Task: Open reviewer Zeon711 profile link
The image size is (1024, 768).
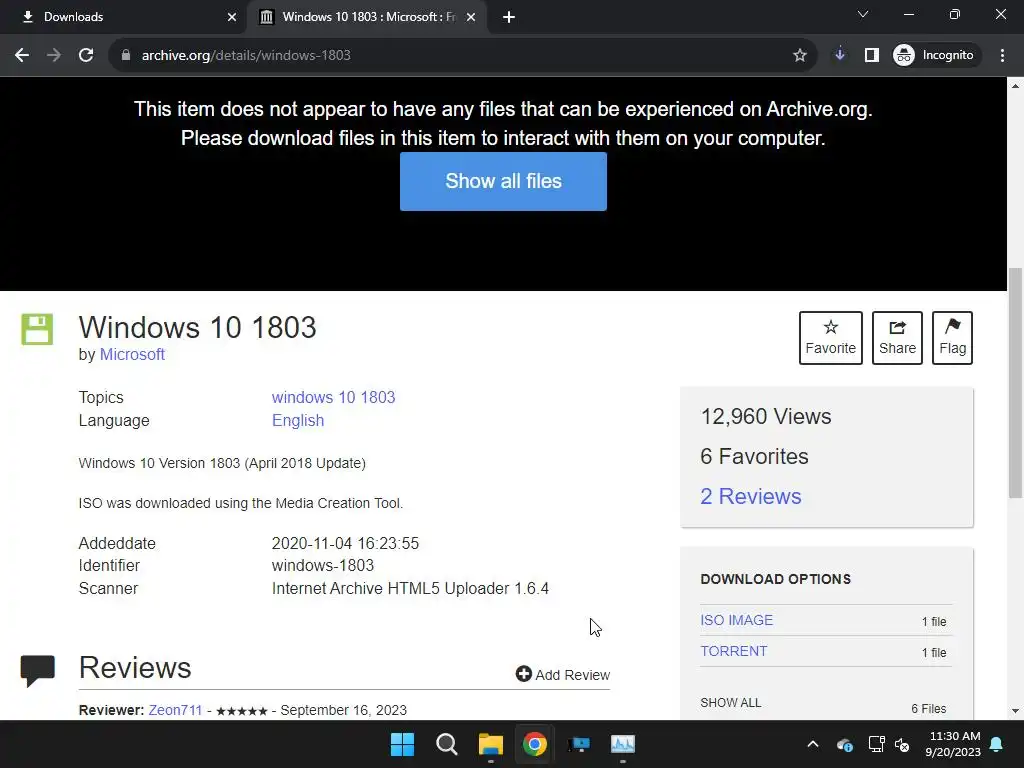Action: (175, 710)
